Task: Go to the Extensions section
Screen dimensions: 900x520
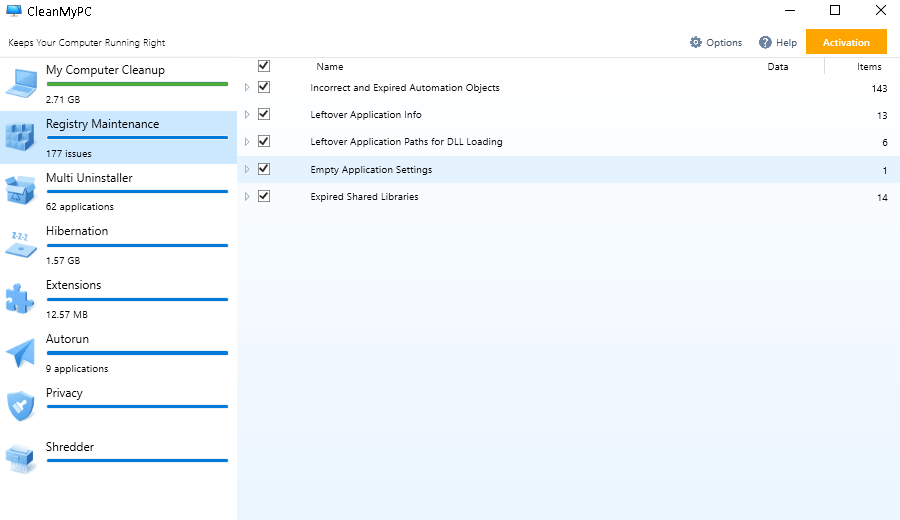Action: (118, 299)
